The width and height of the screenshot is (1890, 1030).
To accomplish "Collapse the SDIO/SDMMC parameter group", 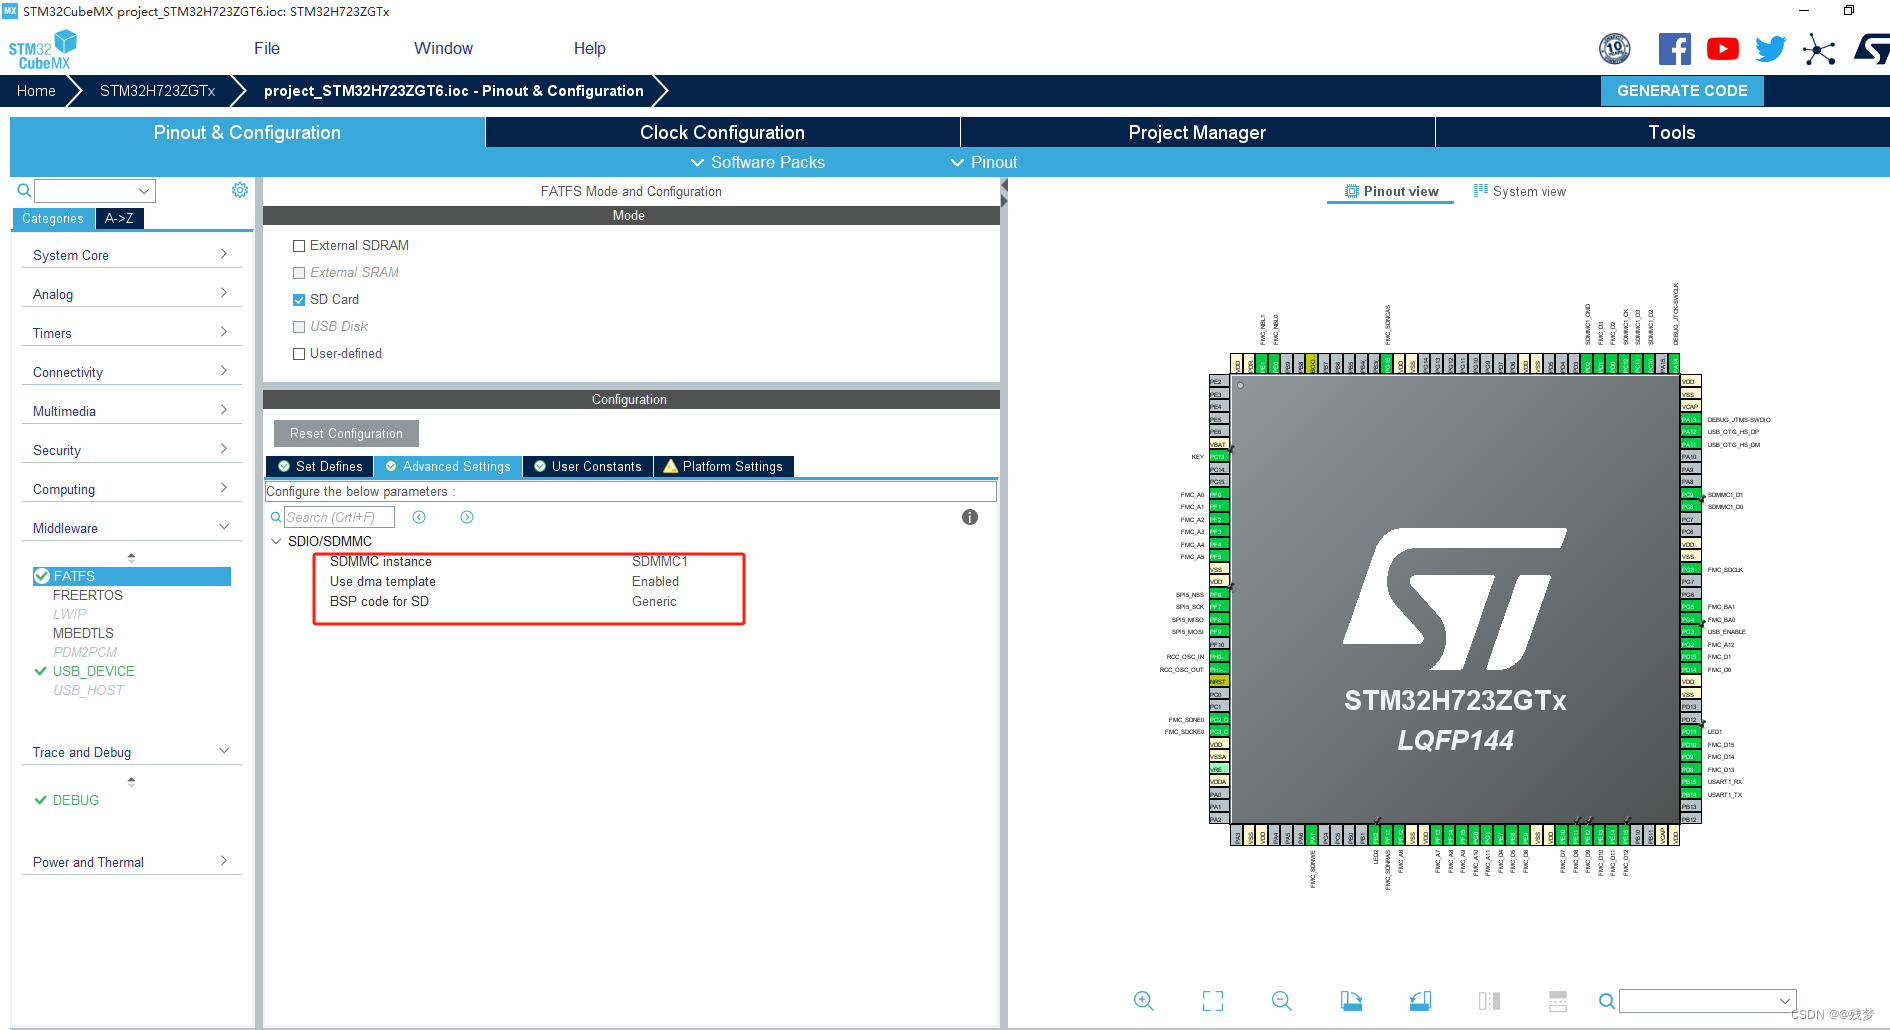I will 277,541.
